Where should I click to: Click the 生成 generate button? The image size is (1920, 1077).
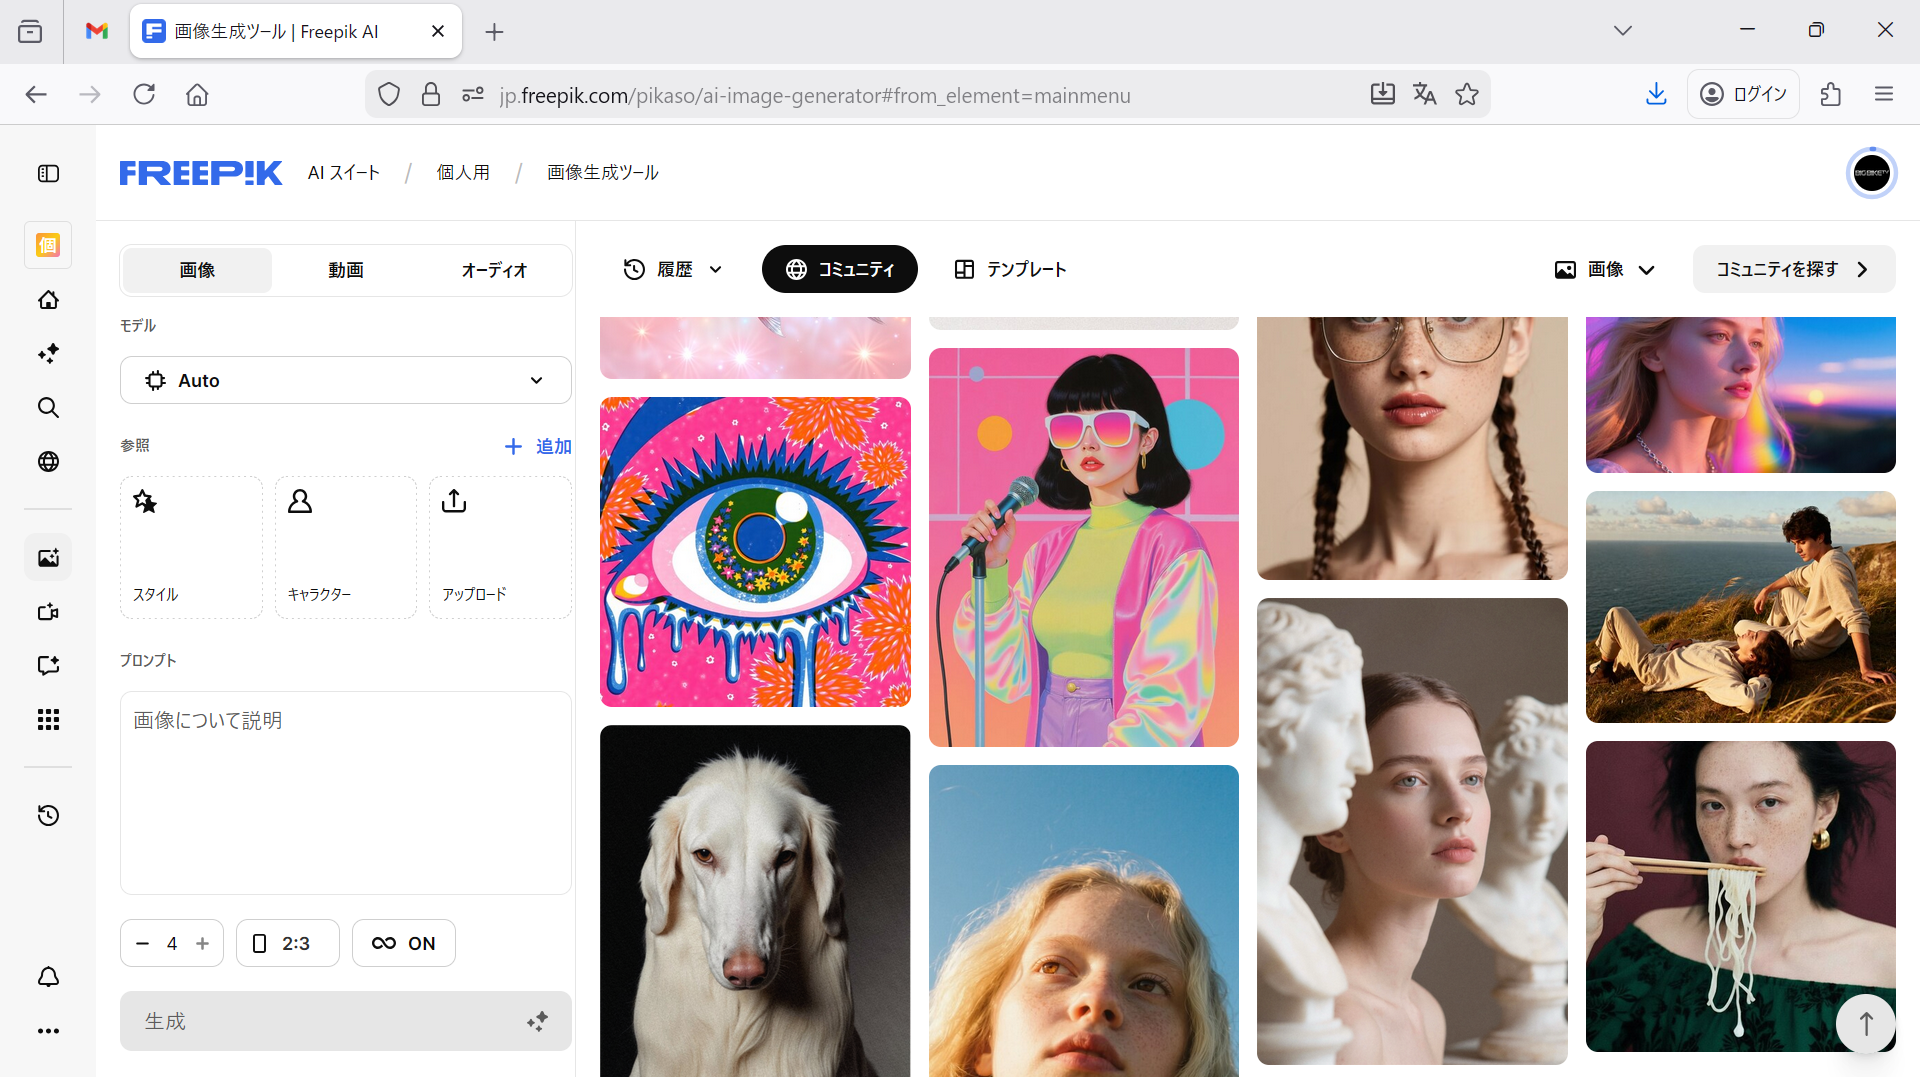click(345, 1021)
